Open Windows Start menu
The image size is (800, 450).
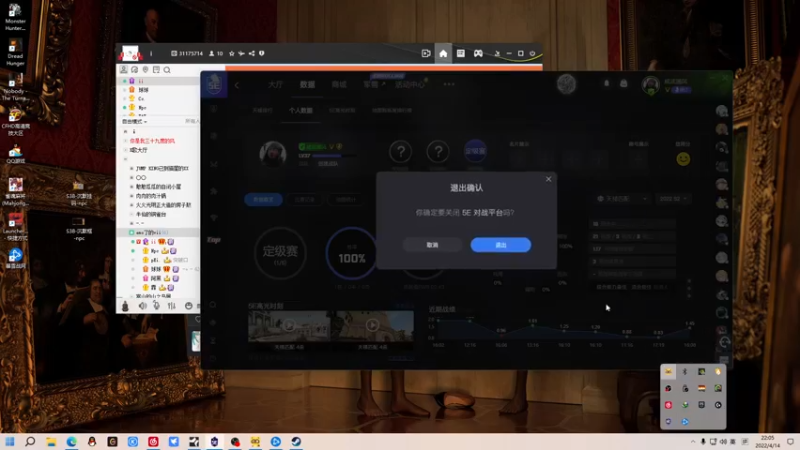tap(10, 441)
